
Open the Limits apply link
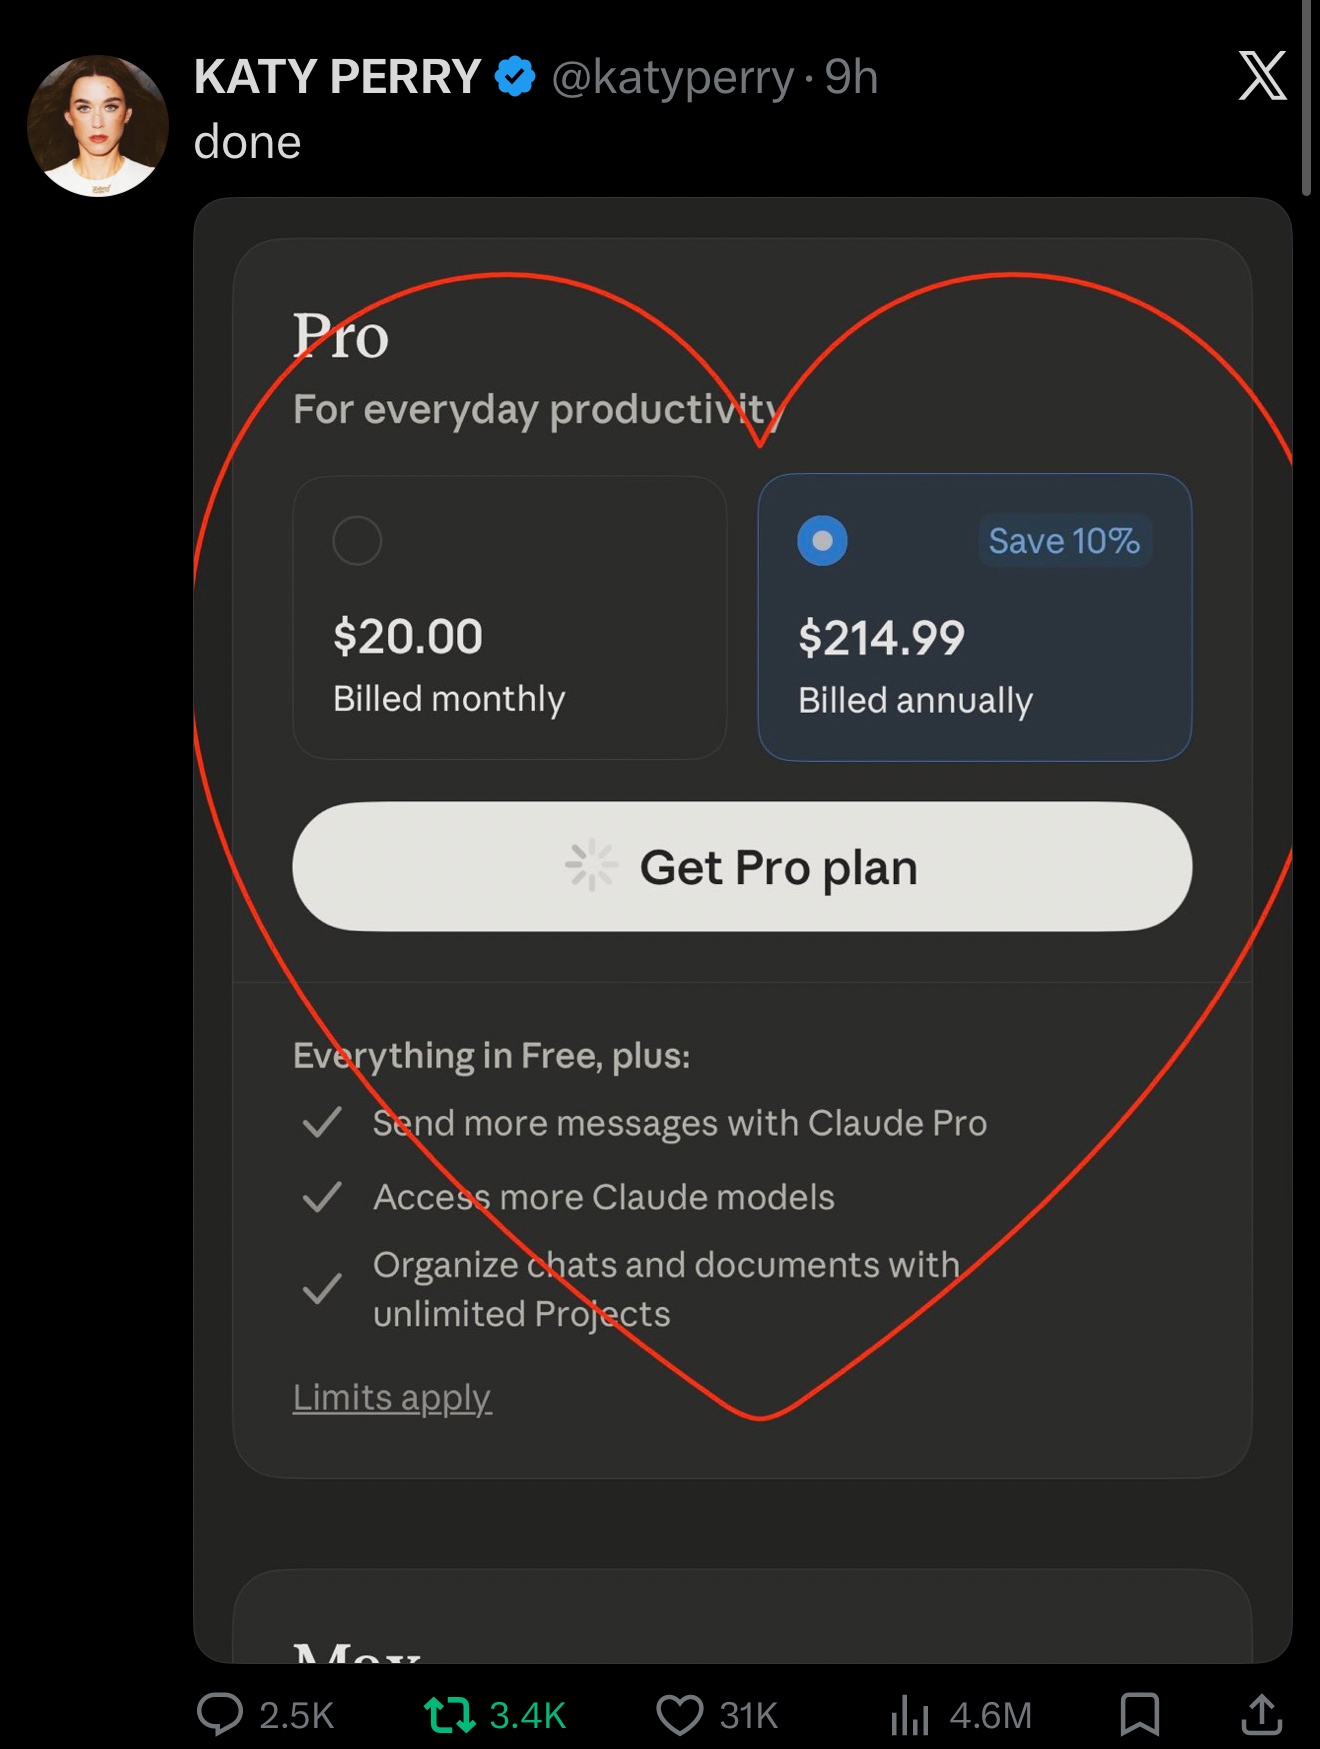[392, 1397]
